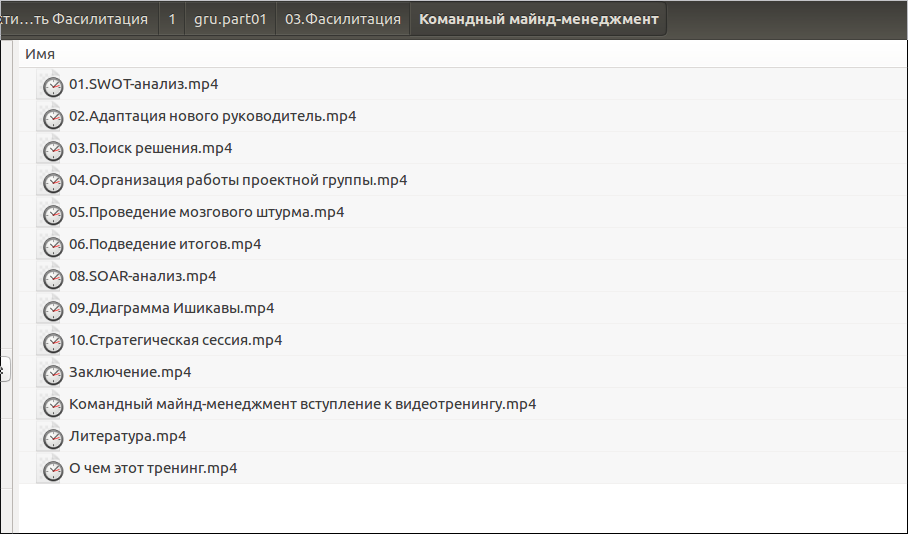Screen dimensions: 908x534
Task: Click the icon of 05.Проведение мозгового штурма.mp4
Action: point(52,213)
